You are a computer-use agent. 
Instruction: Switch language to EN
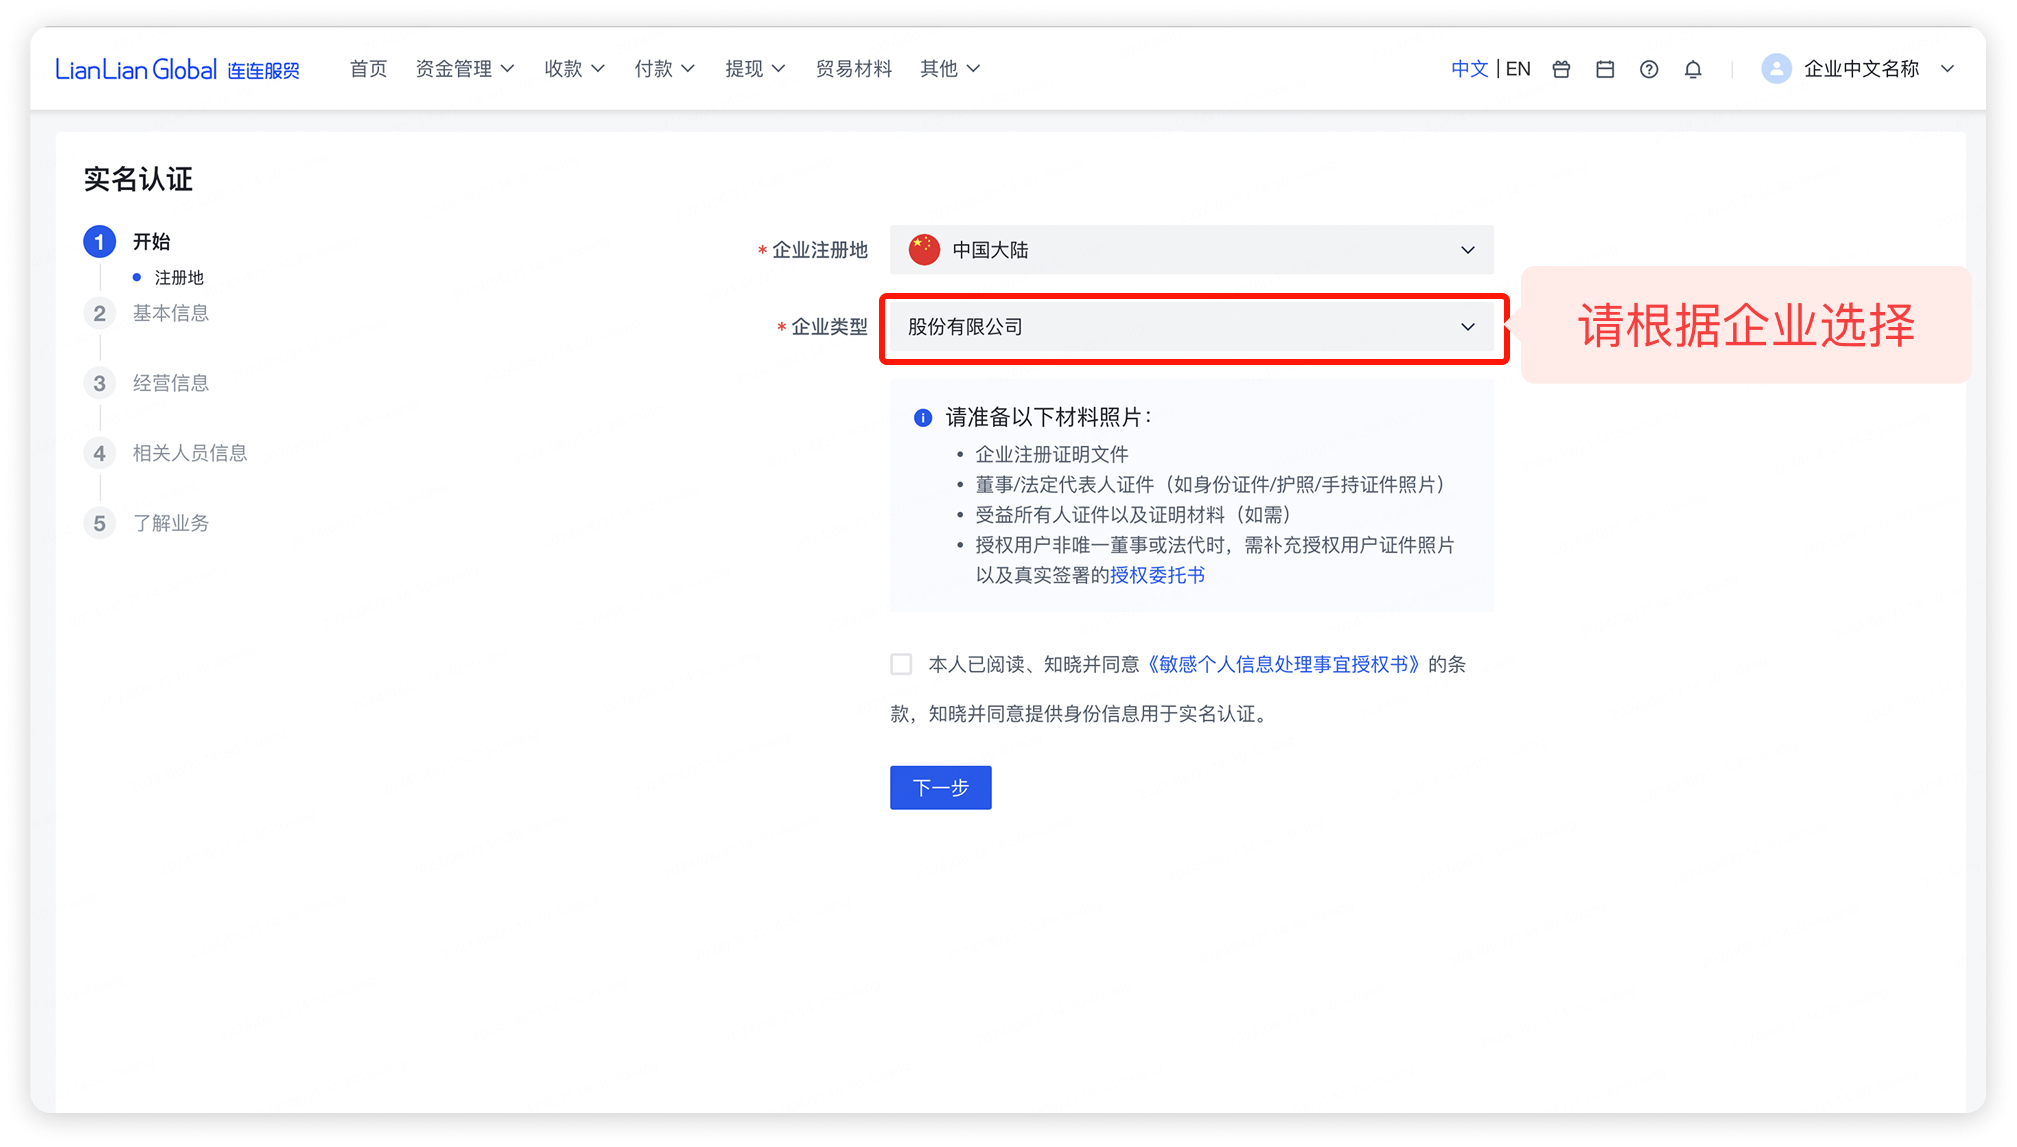click(x=1518, y=69)
